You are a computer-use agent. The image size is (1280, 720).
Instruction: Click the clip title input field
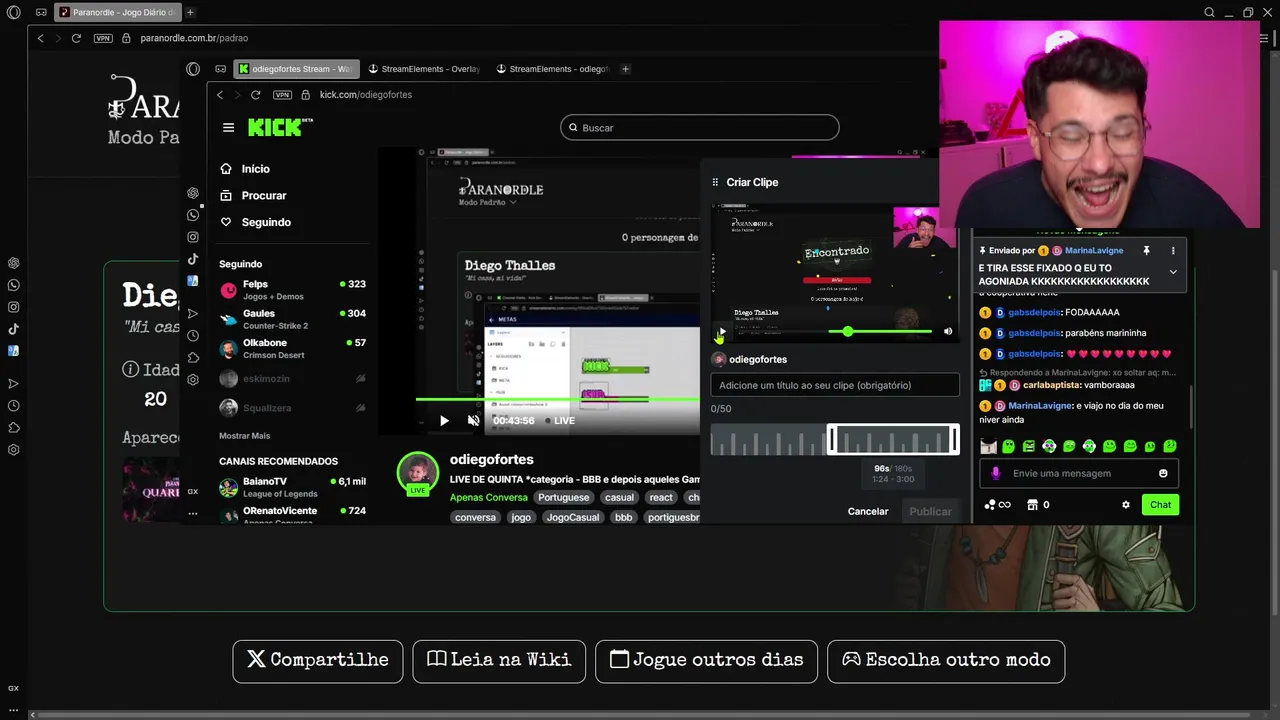pos(835,385)
